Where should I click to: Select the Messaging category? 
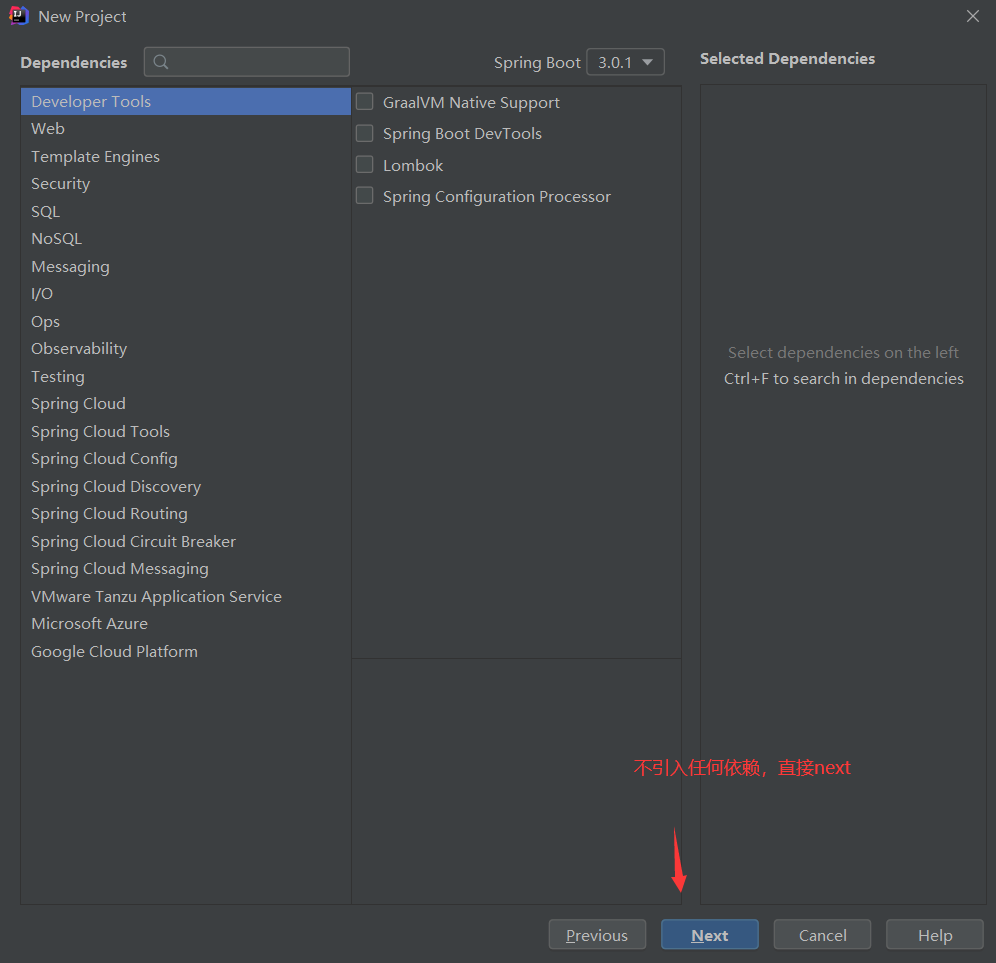click(x=185, y=266)
